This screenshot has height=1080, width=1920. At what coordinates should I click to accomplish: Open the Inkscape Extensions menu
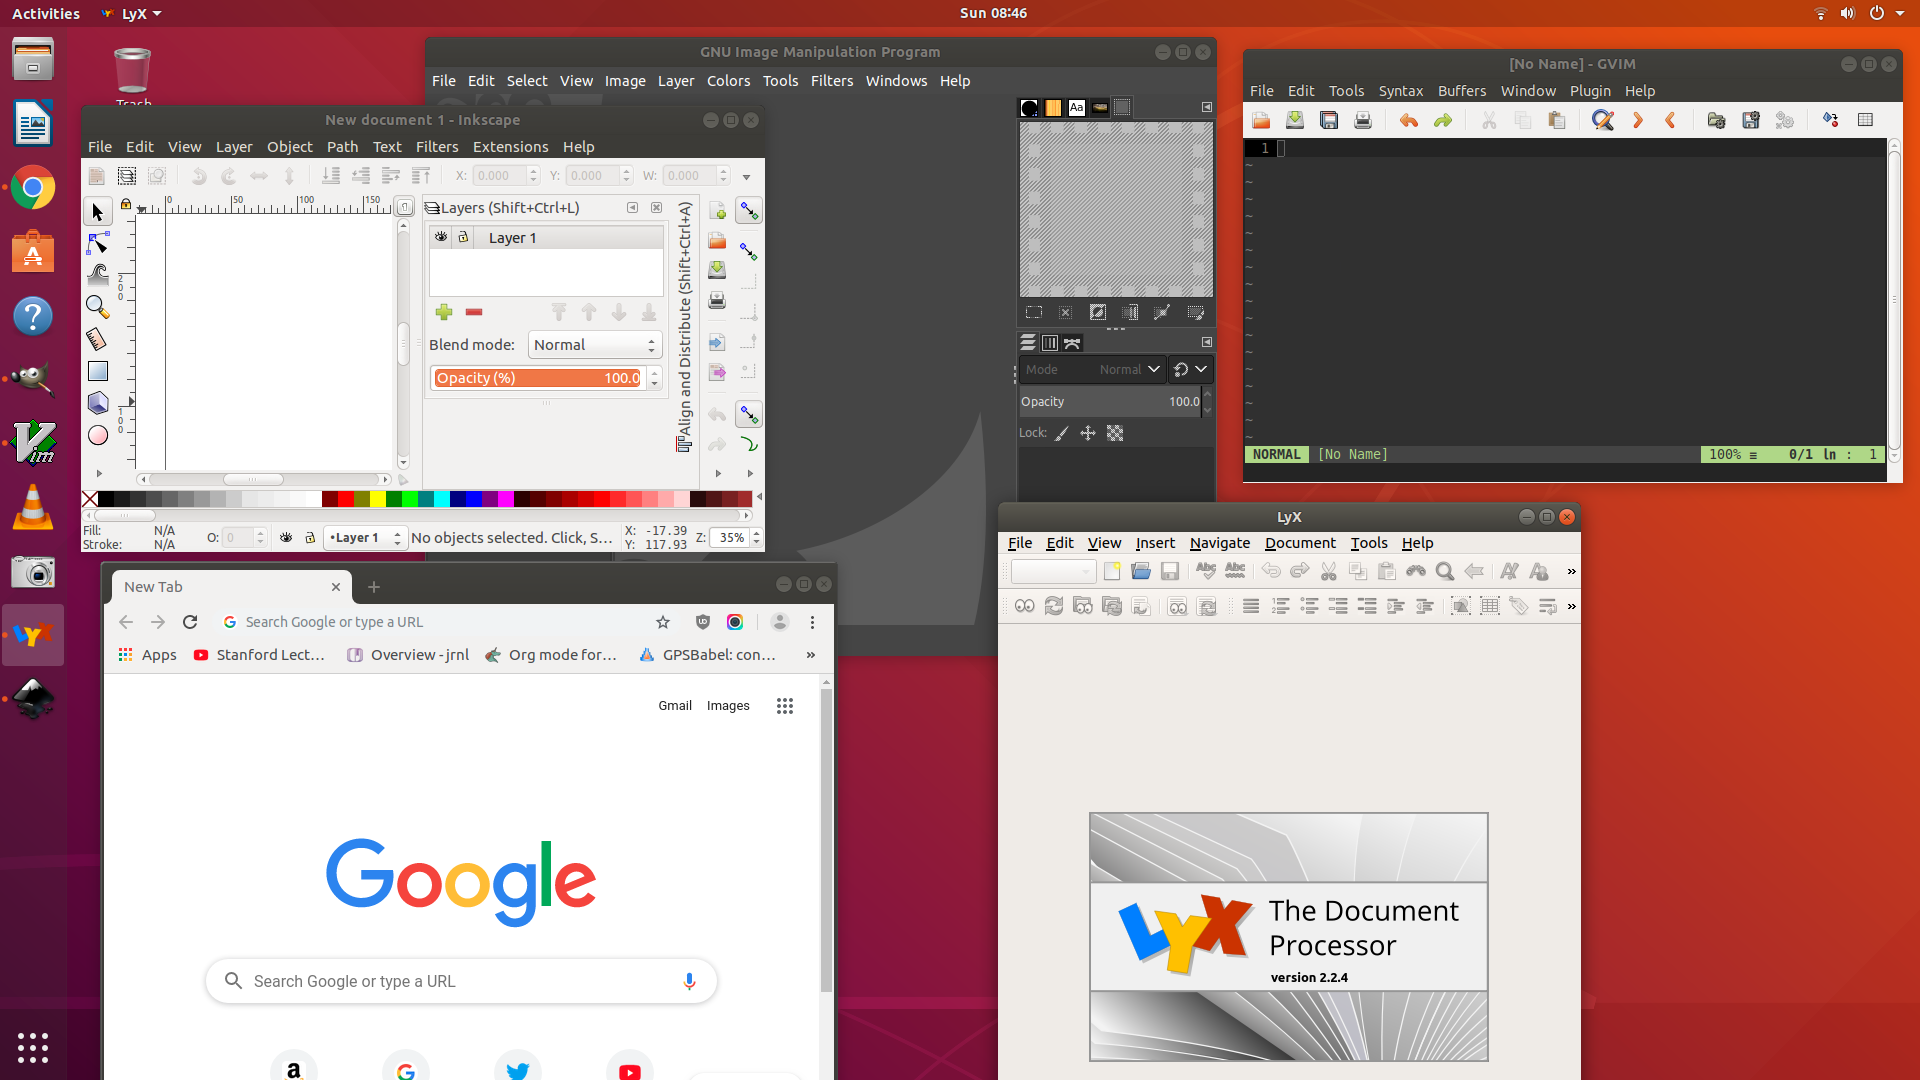point(510,147)
